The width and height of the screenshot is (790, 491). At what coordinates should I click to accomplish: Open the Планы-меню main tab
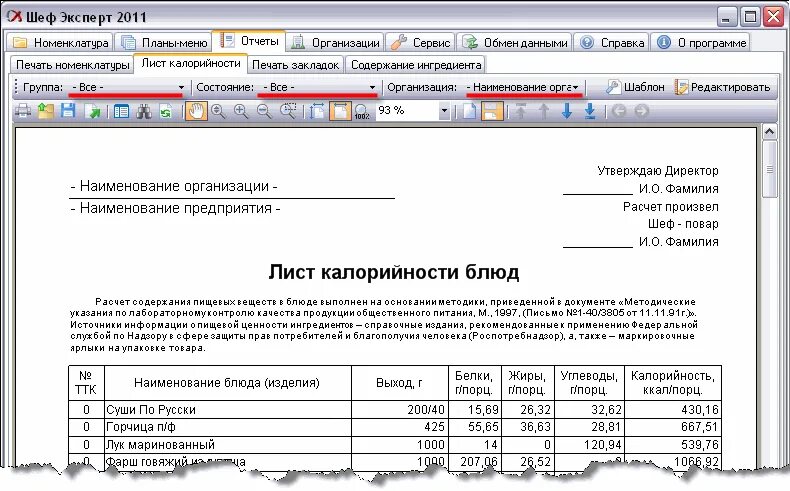[x=164, y=43]
